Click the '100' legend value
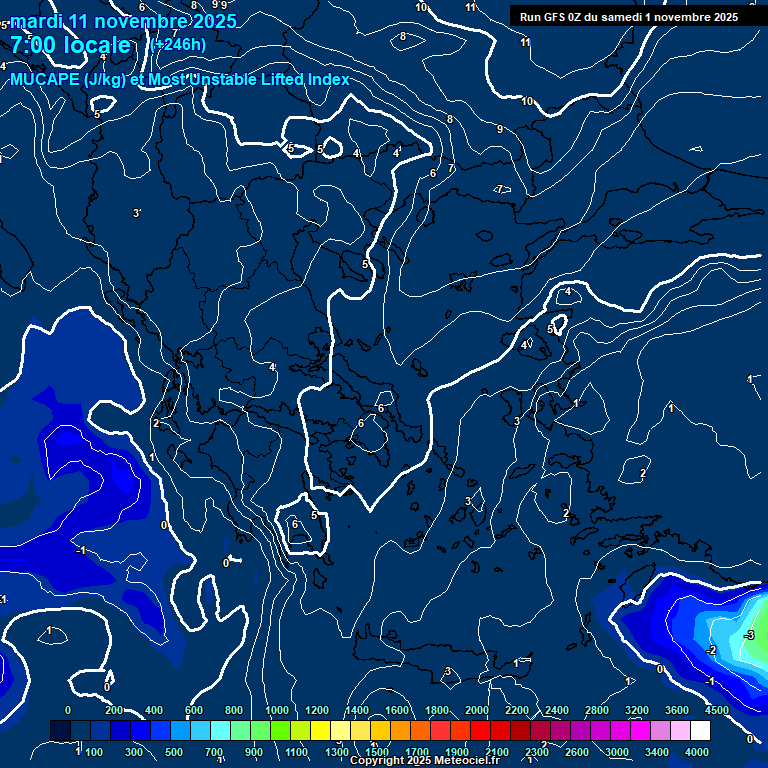Screen dimensions: 768x768 point(94,752)
